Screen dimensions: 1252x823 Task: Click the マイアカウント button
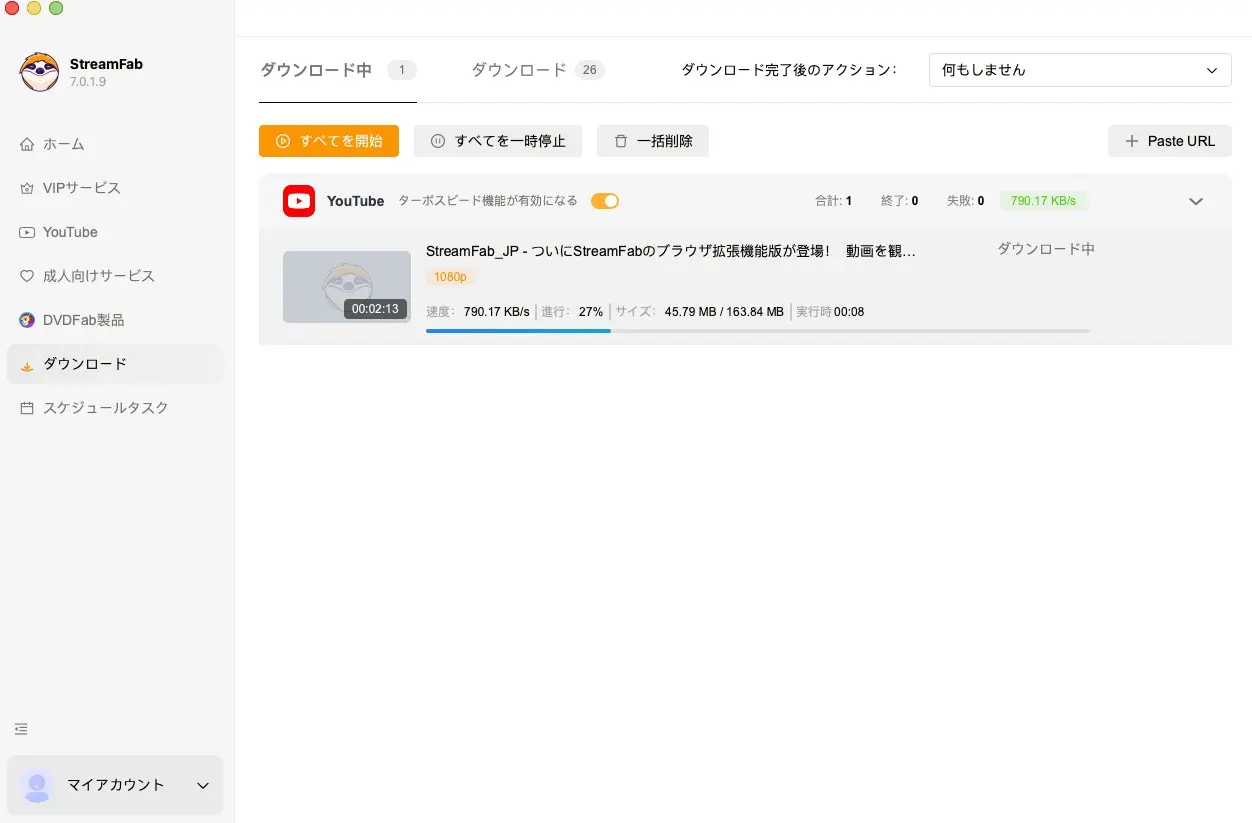tap(115, 785)
